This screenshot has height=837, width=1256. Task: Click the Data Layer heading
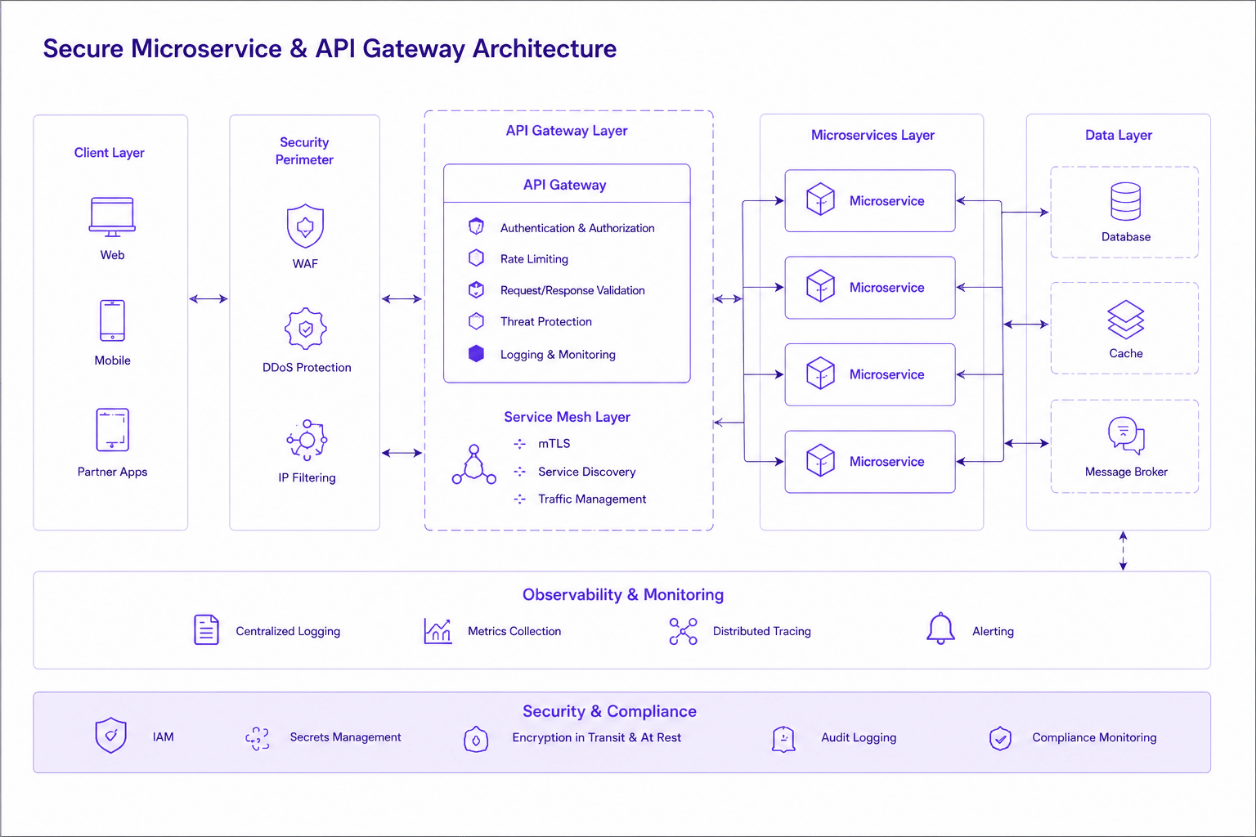coord(1119,135)
